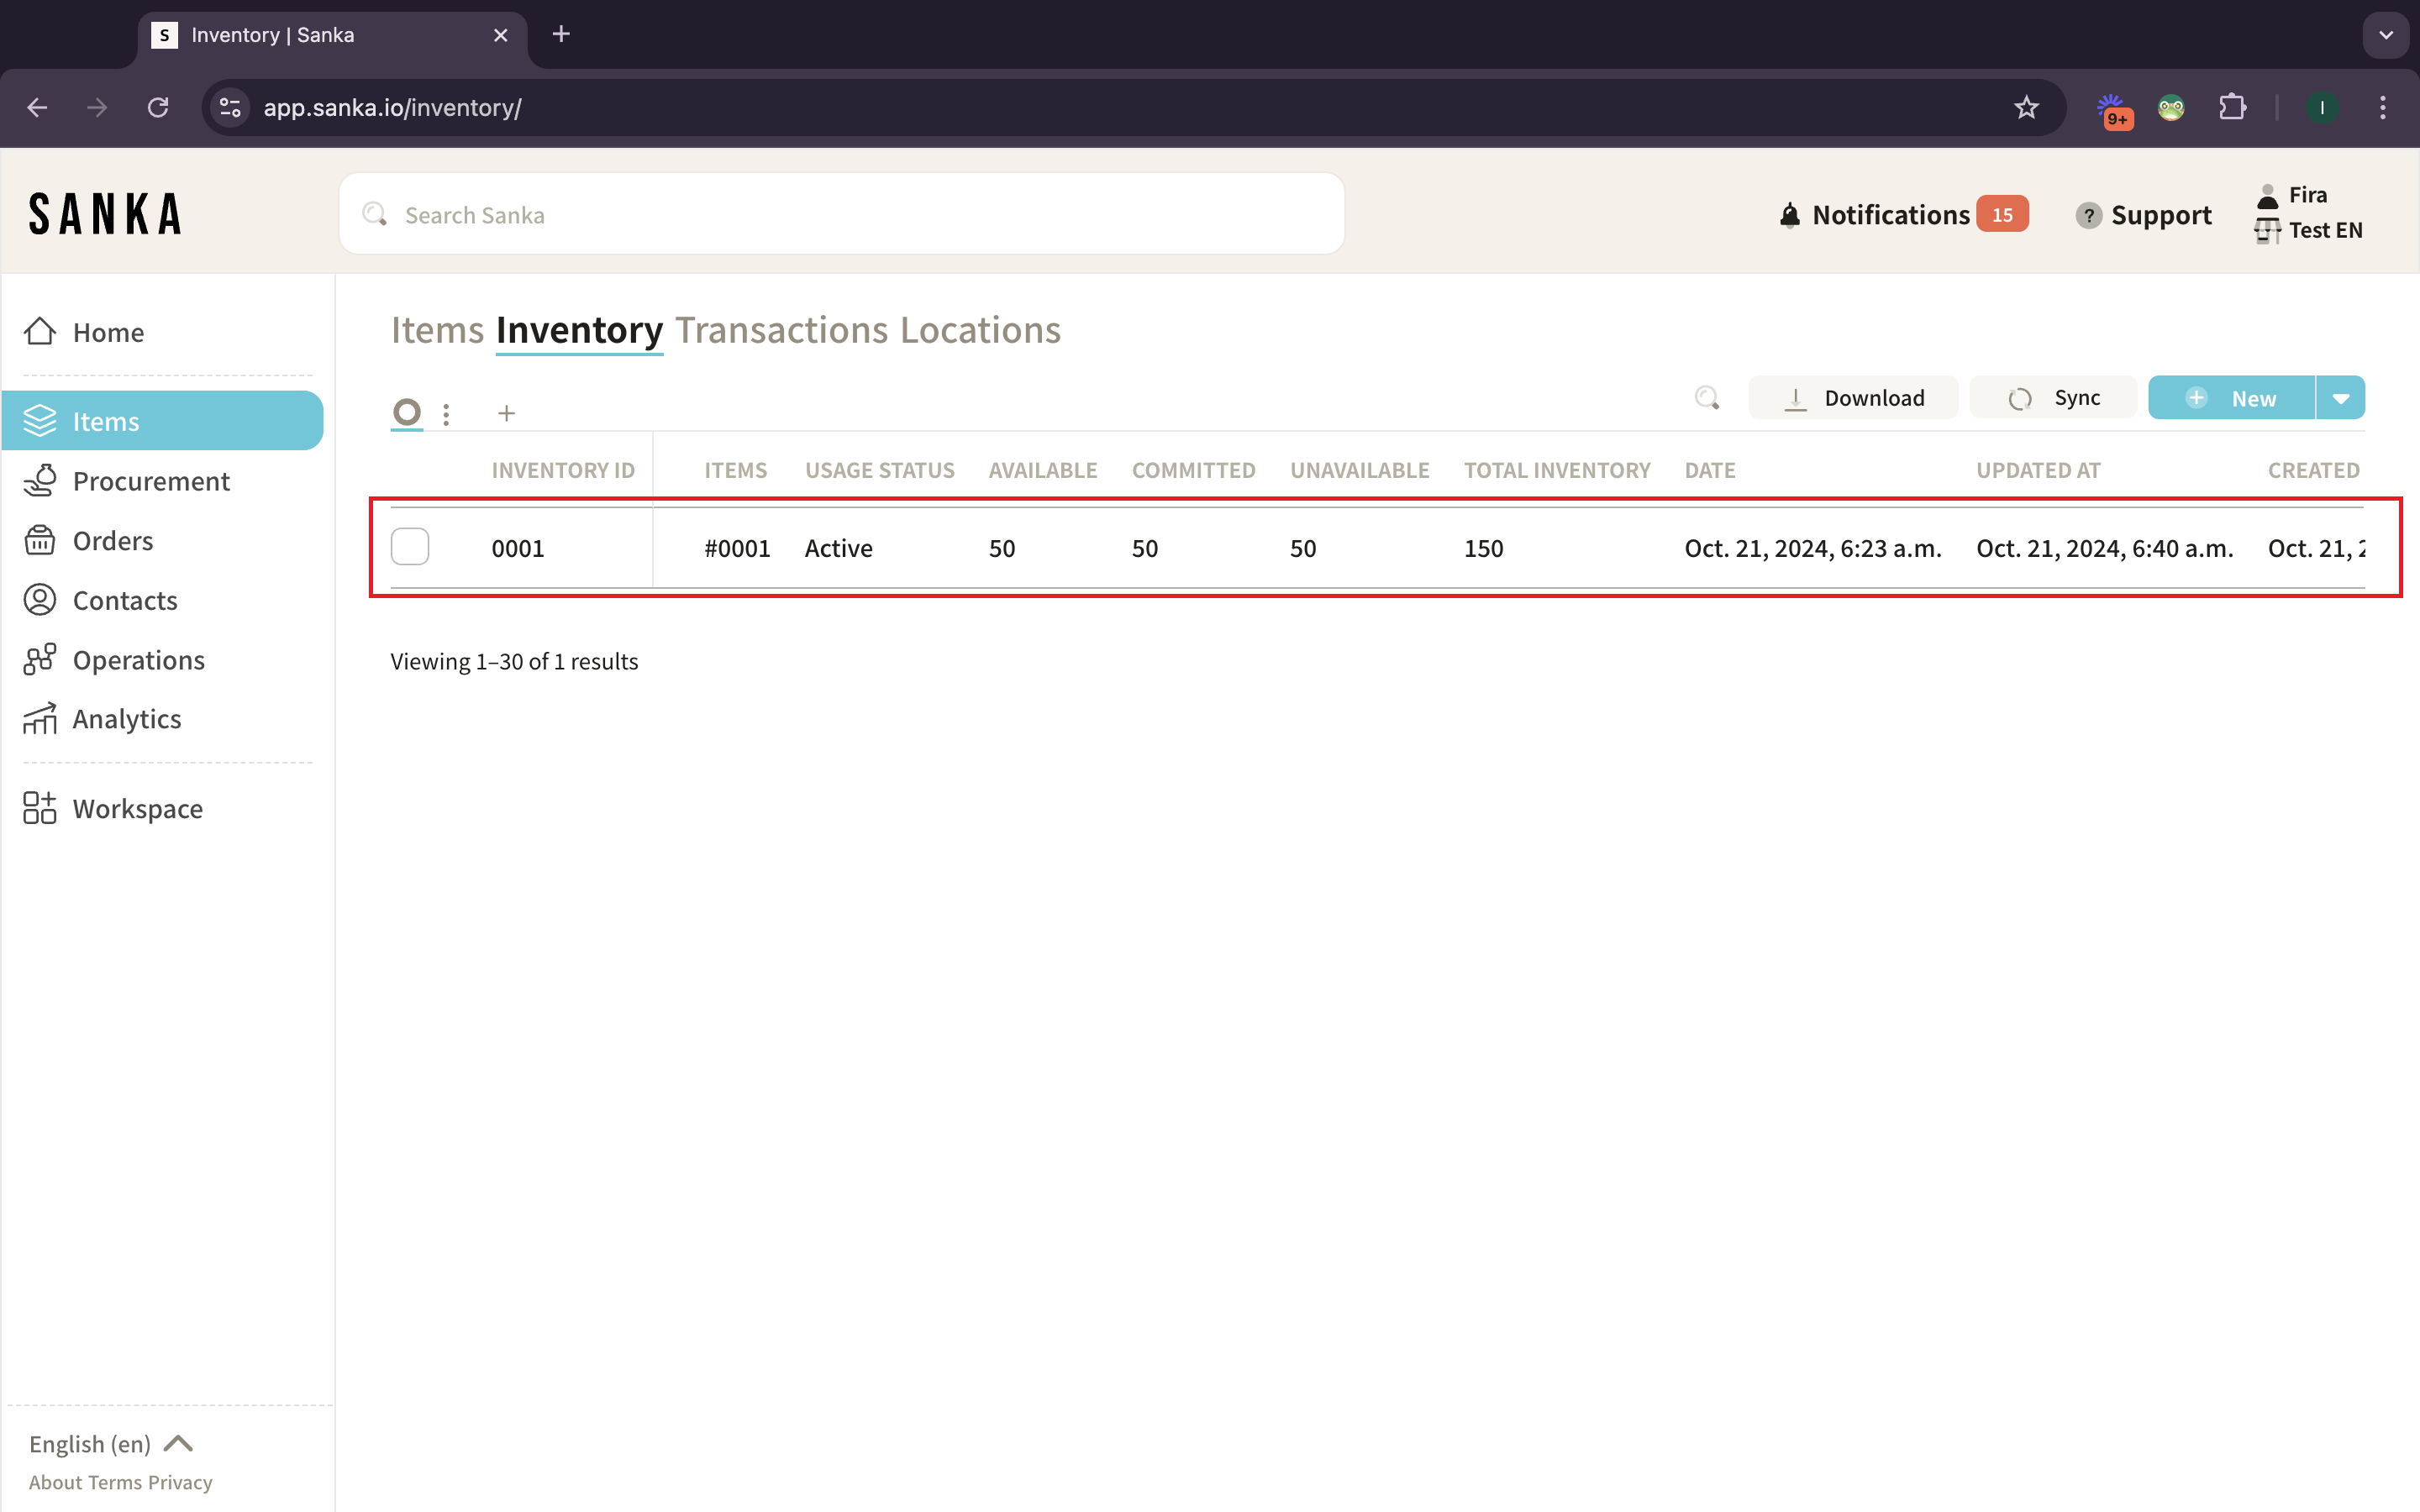2420x1512 pixels.
Task: Select the circle view toggle above the table
Action: tap(407, 412)
